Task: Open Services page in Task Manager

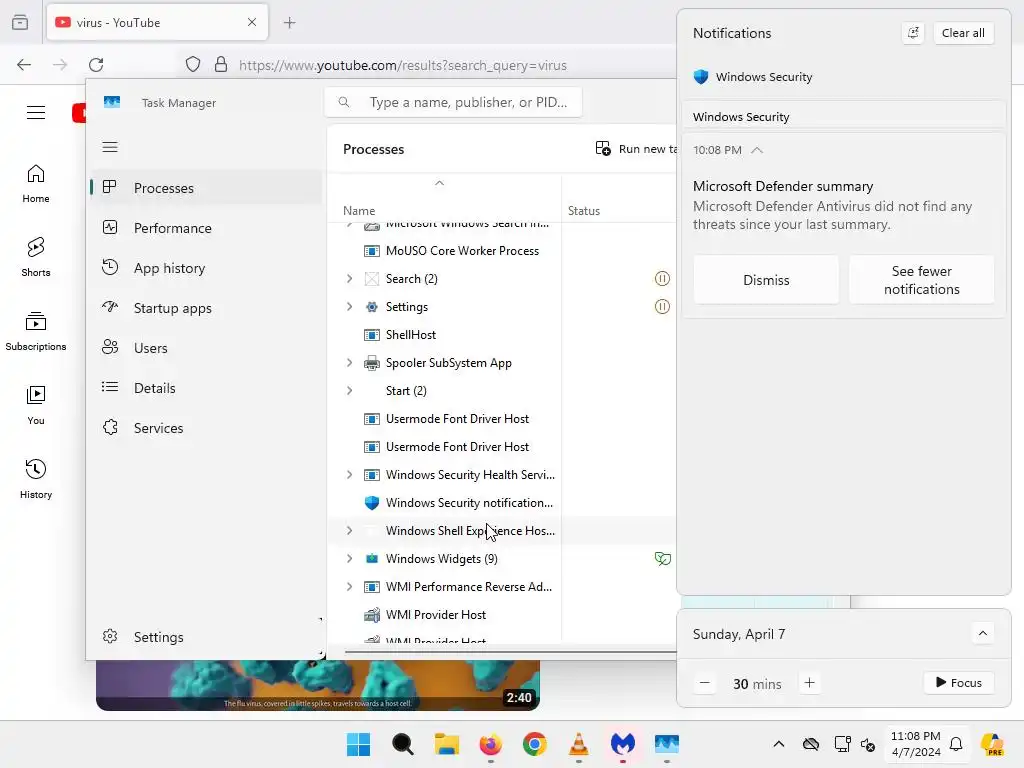Action: click(x=206, y=428)
